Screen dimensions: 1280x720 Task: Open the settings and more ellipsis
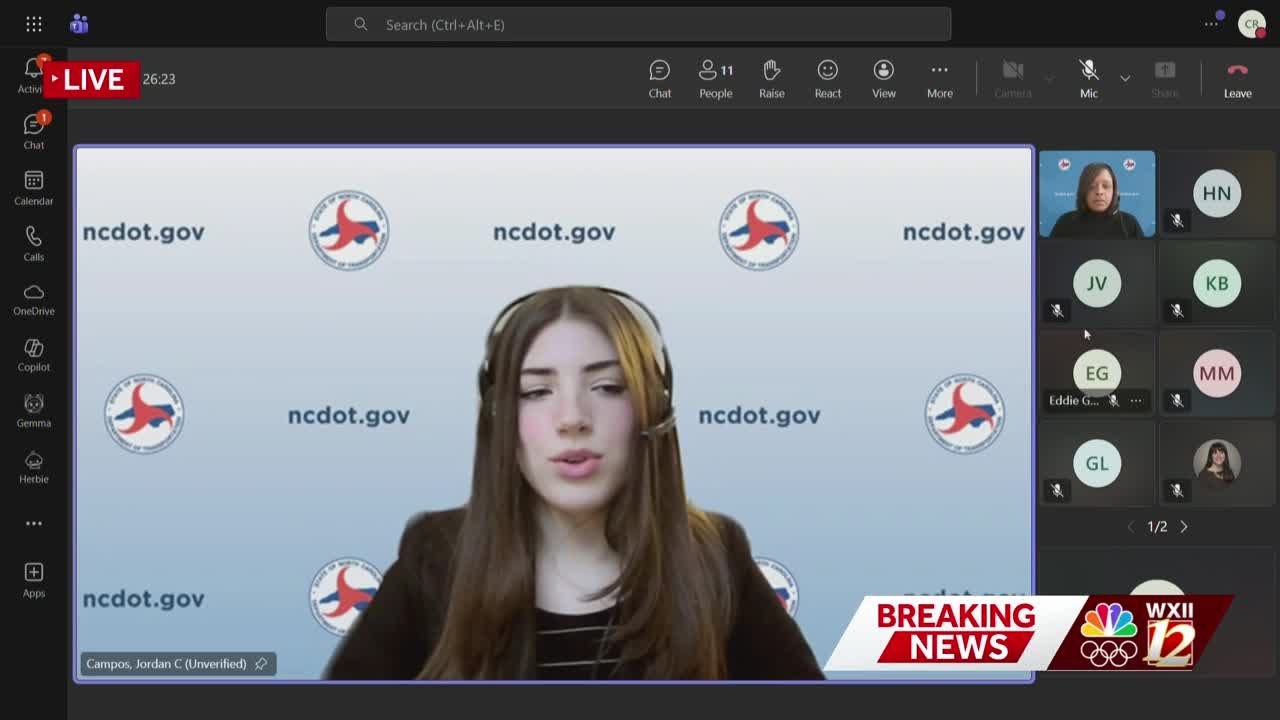pyautogui.click(x=1211, y=24)
